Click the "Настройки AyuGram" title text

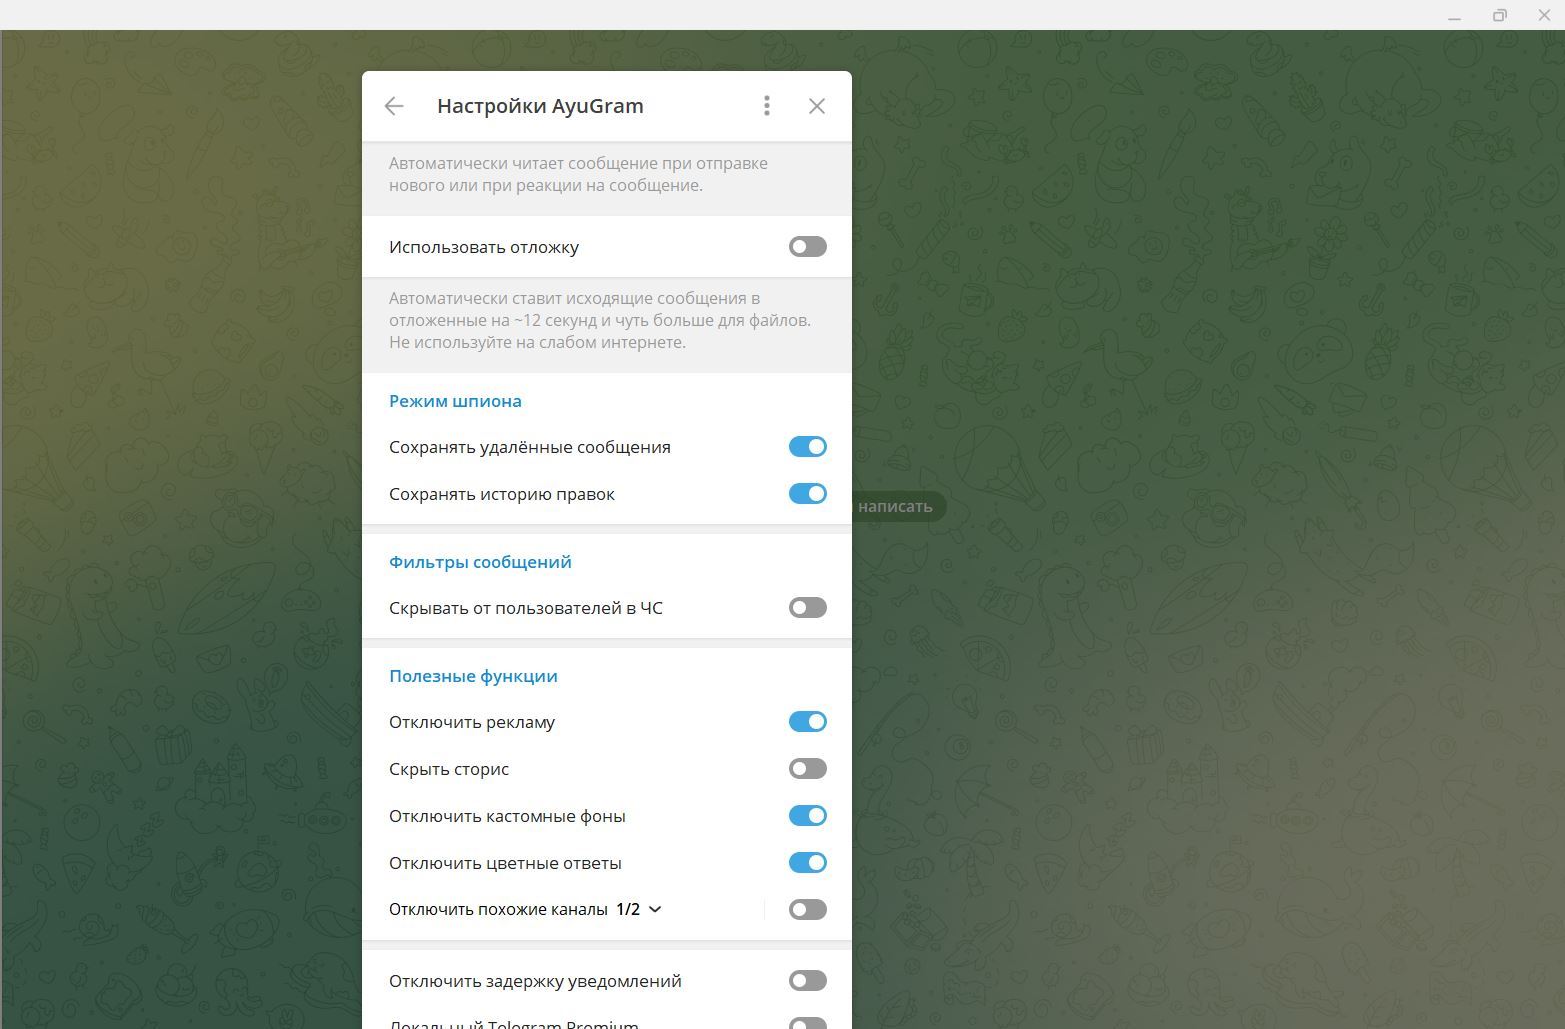[540, 106]
